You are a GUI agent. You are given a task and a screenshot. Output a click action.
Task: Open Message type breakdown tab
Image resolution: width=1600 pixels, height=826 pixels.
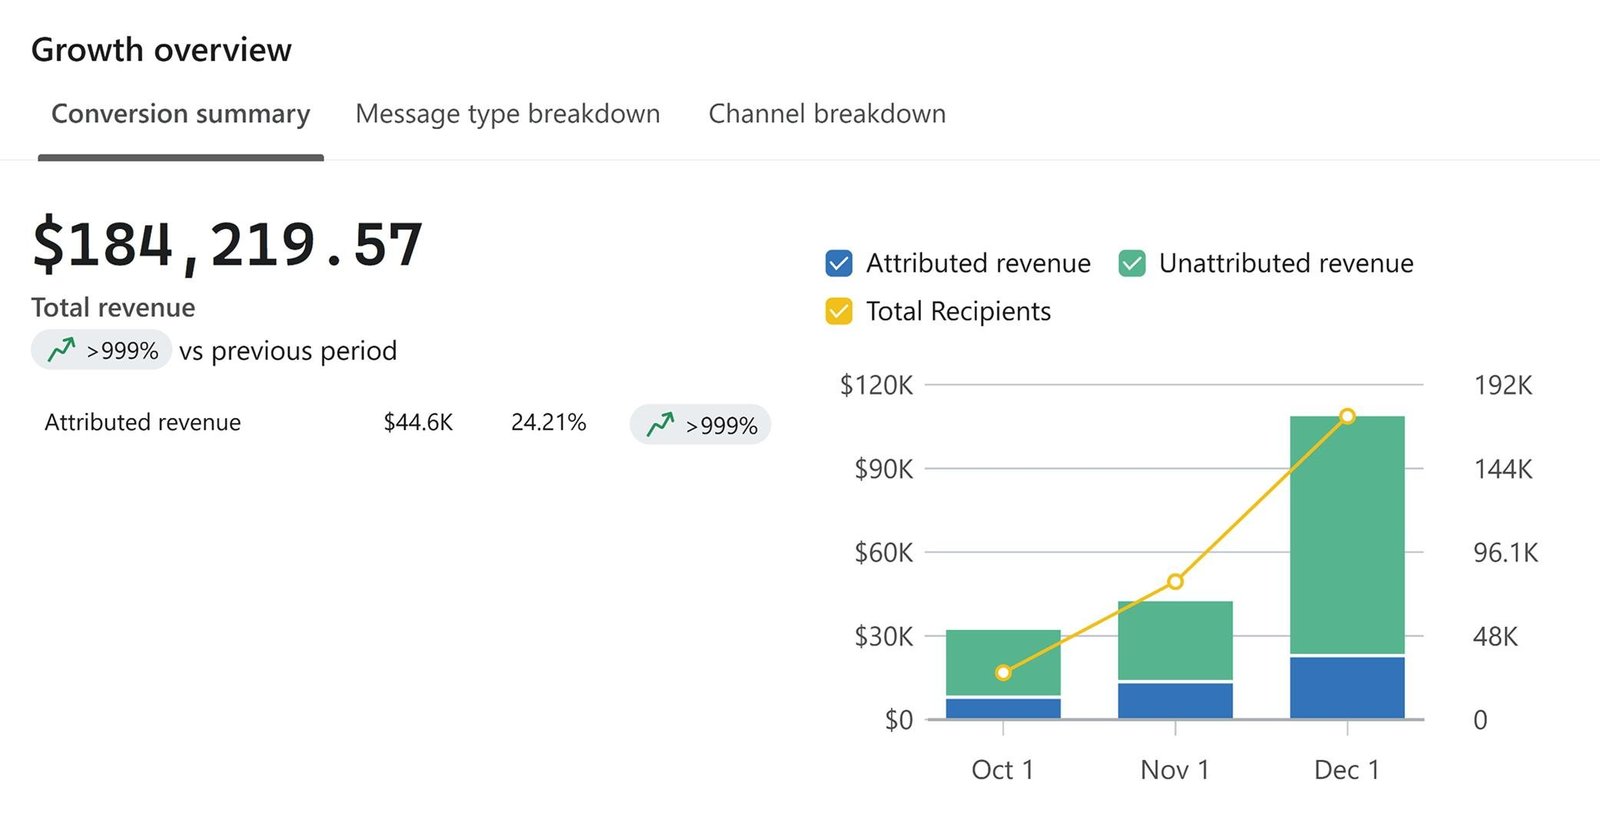507,114
